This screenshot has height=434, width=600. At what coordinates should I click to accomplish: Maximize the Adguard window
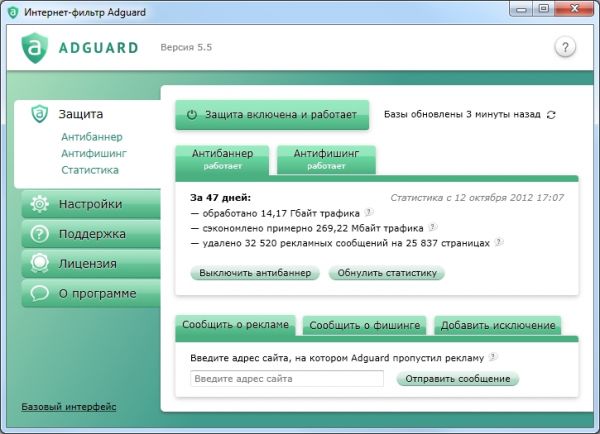click(x=544, y=9)
